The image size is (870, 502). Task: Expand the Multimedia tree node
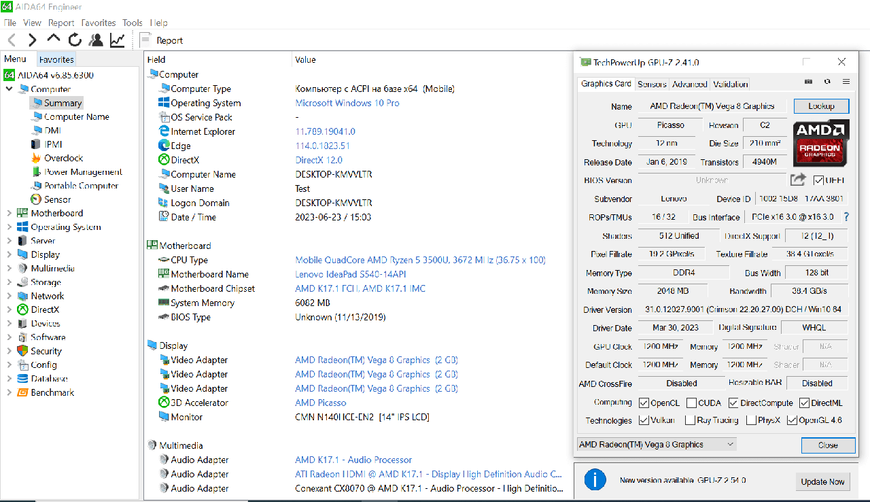[9, 268]
